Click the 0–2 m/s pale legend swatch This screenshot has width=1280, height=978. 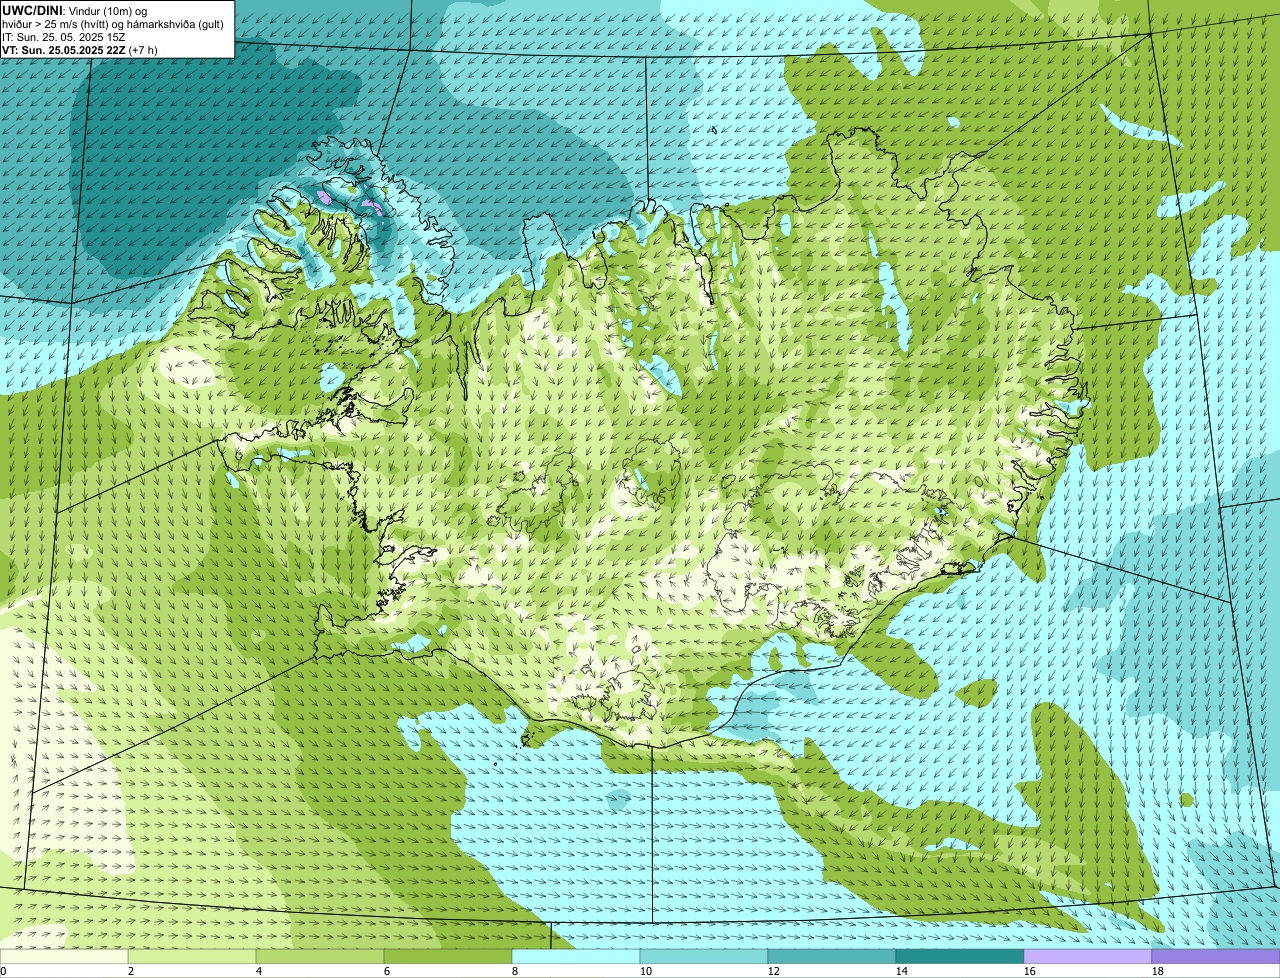64,956
